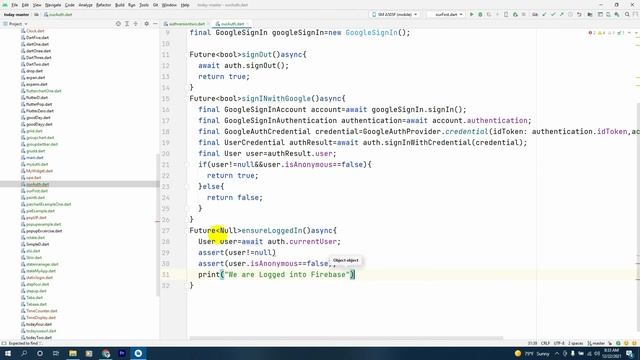
Task: Open the File menu
Action: coord(14,5)
